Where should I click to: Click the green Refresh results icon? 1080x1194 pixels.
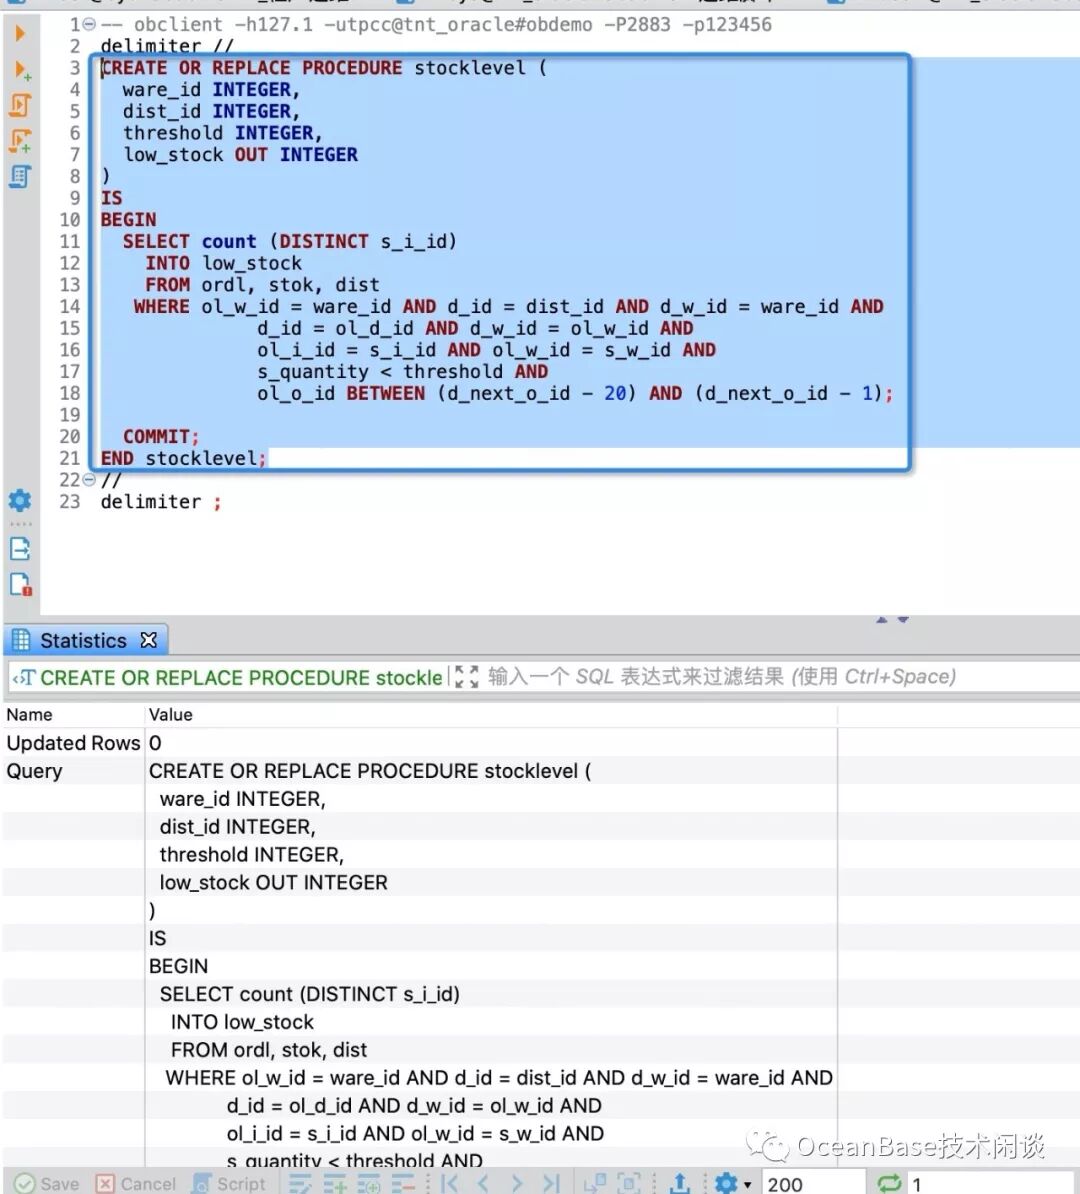pyautogui.click(x=889, y=1183)
